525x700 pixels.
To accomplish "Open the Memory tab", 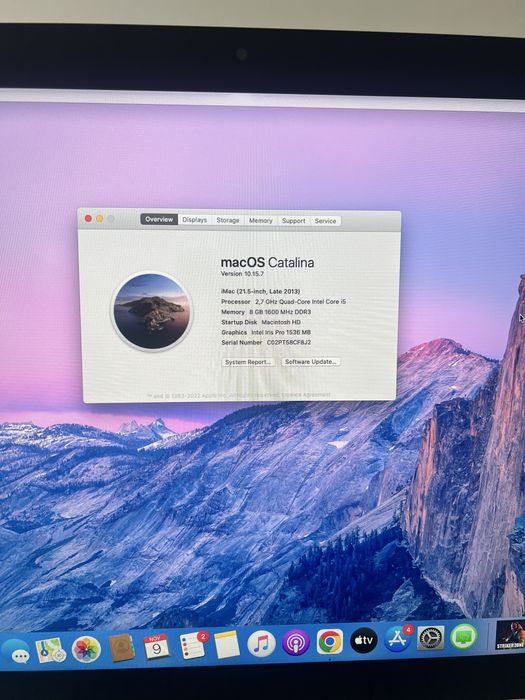I will tap(261, 221).
